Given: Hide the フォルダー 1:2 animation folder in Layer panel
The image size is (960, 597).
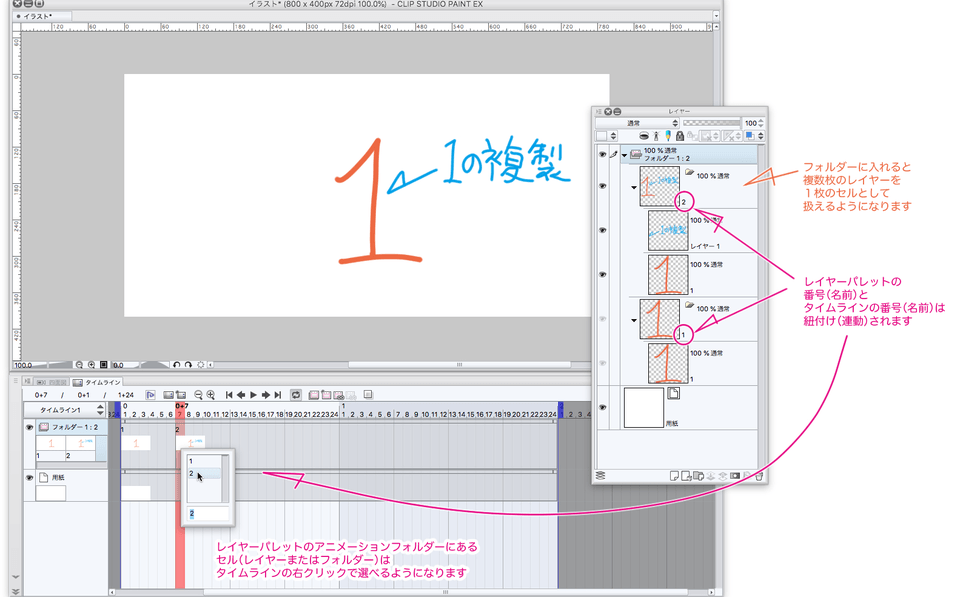Looking at the screenshot, I should point(602,155).
